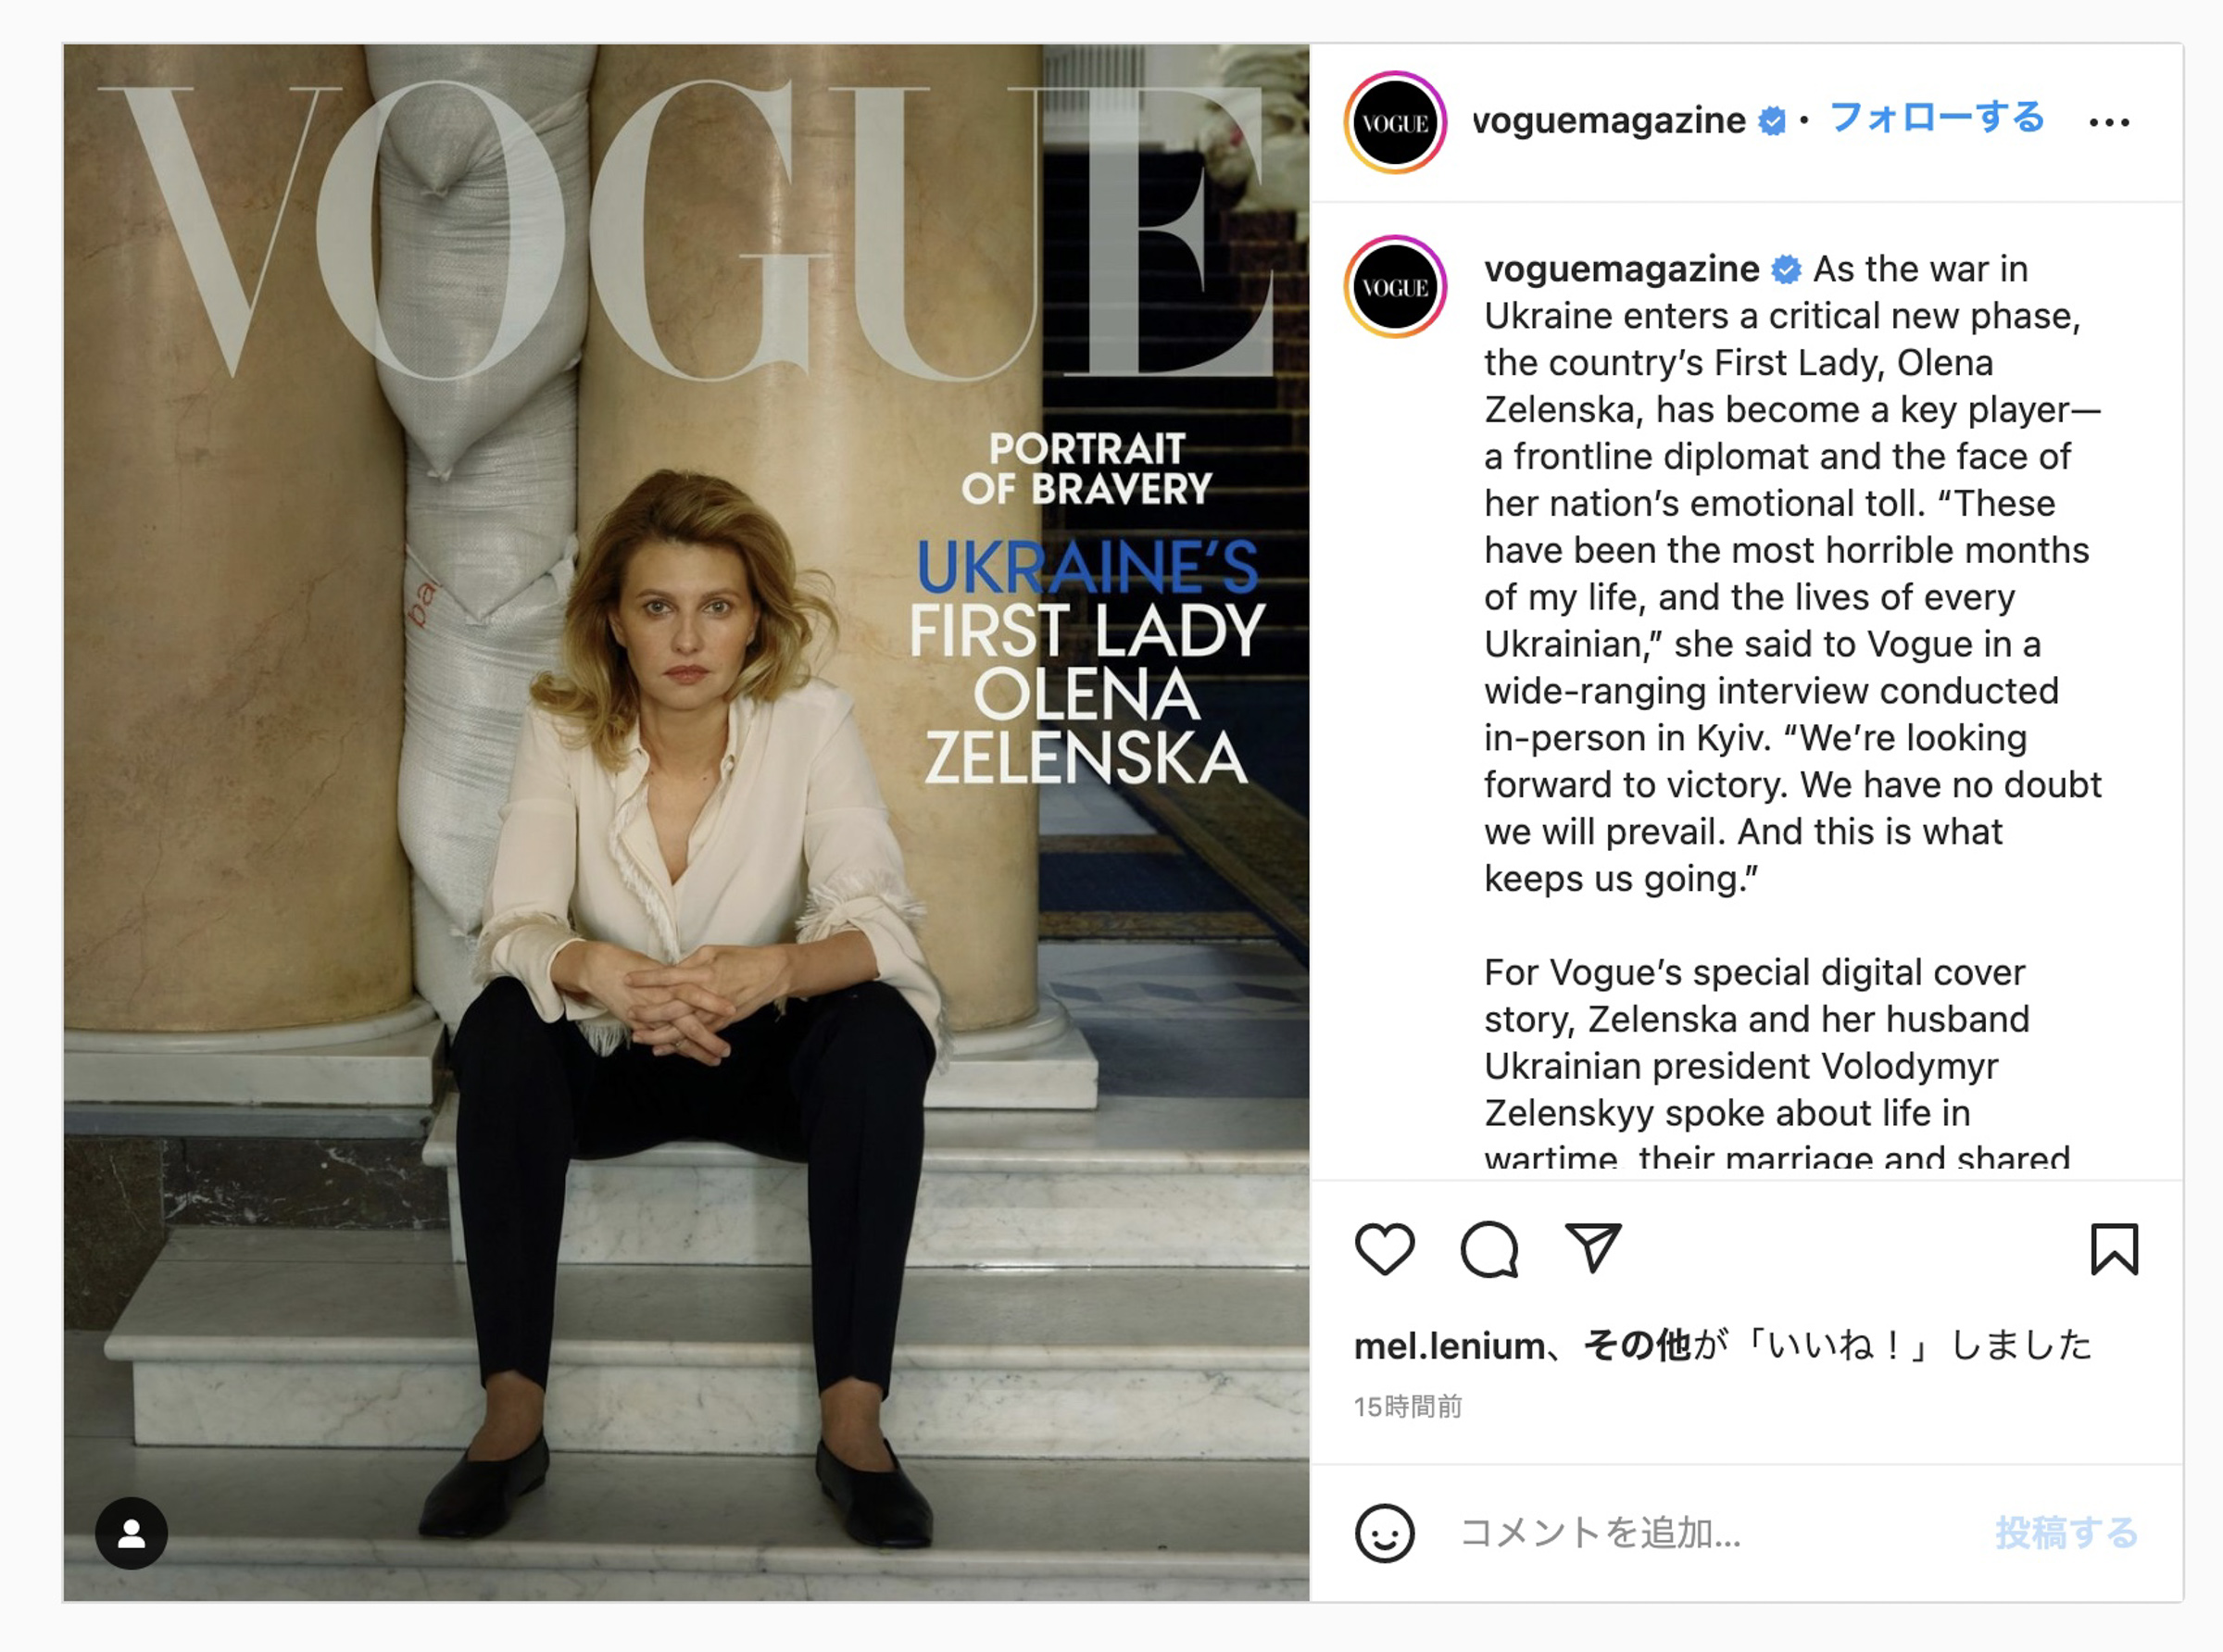
Task: Open voguemagazine username in caption
Action: pyautogui.click(x=1621, y=269)
